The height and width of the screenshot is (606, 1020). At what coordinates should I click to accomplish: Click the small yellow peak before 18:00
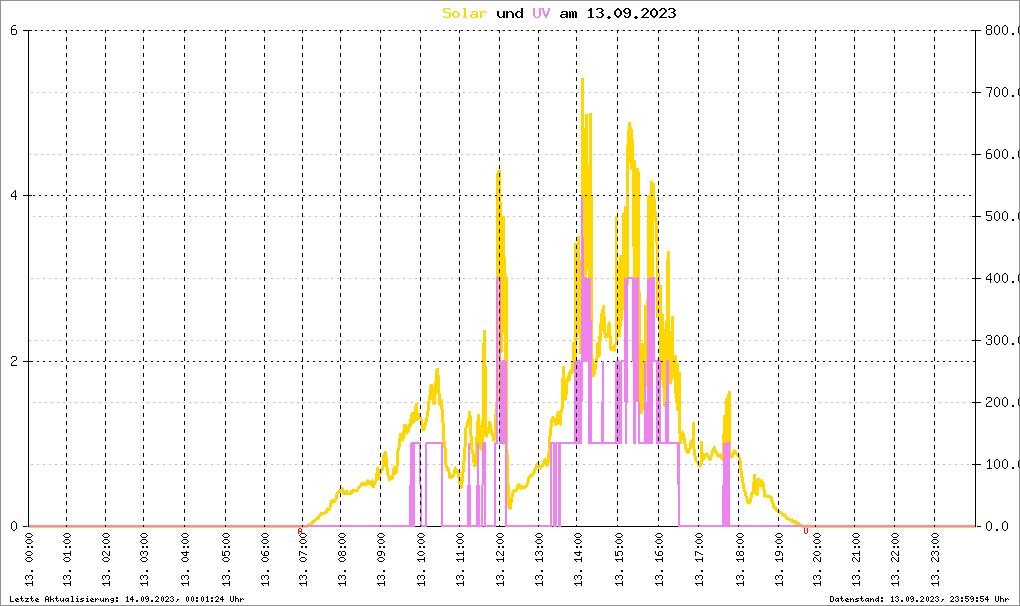(729, 393)
